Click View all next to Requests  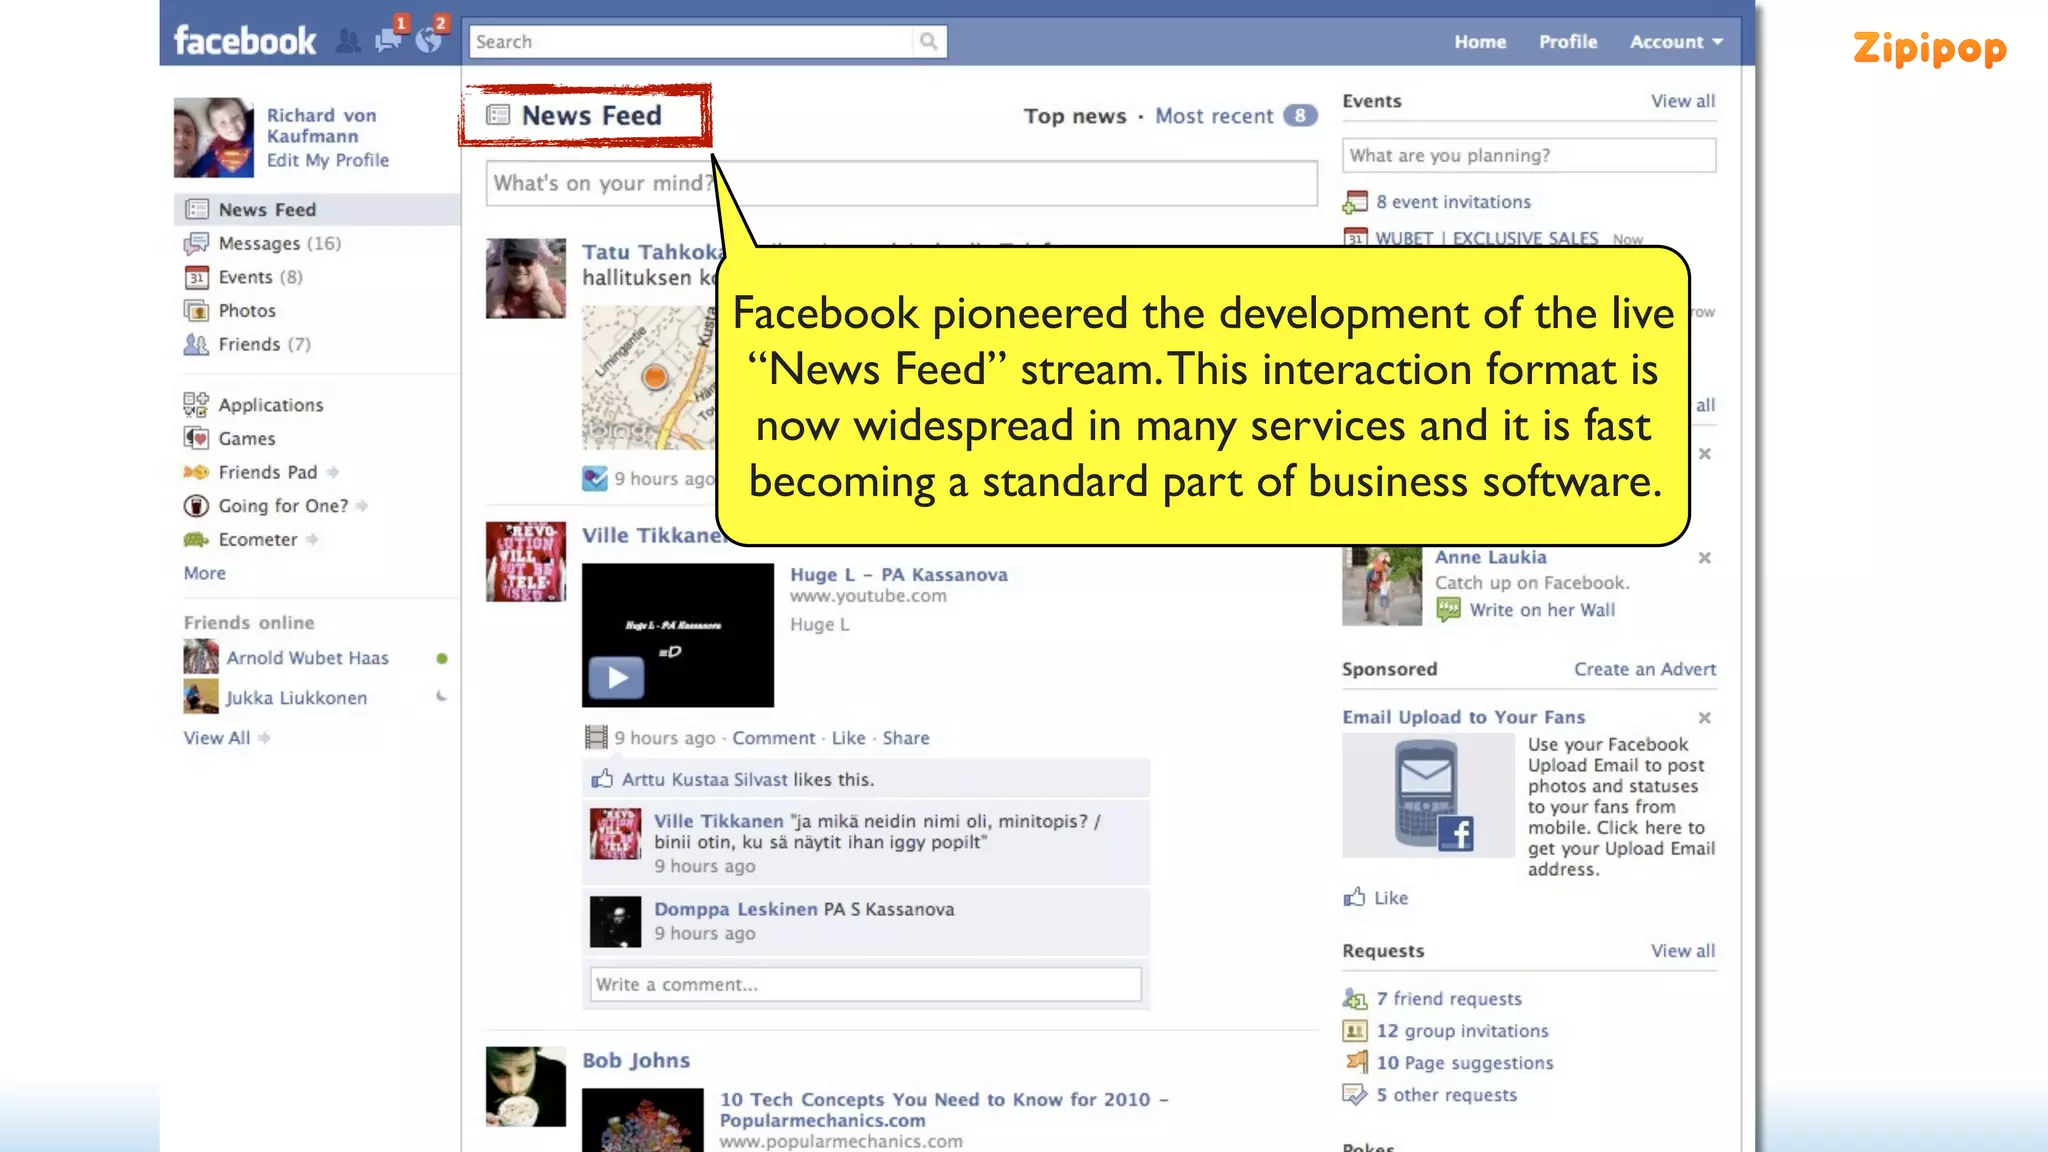click(x=1683, y=951)
